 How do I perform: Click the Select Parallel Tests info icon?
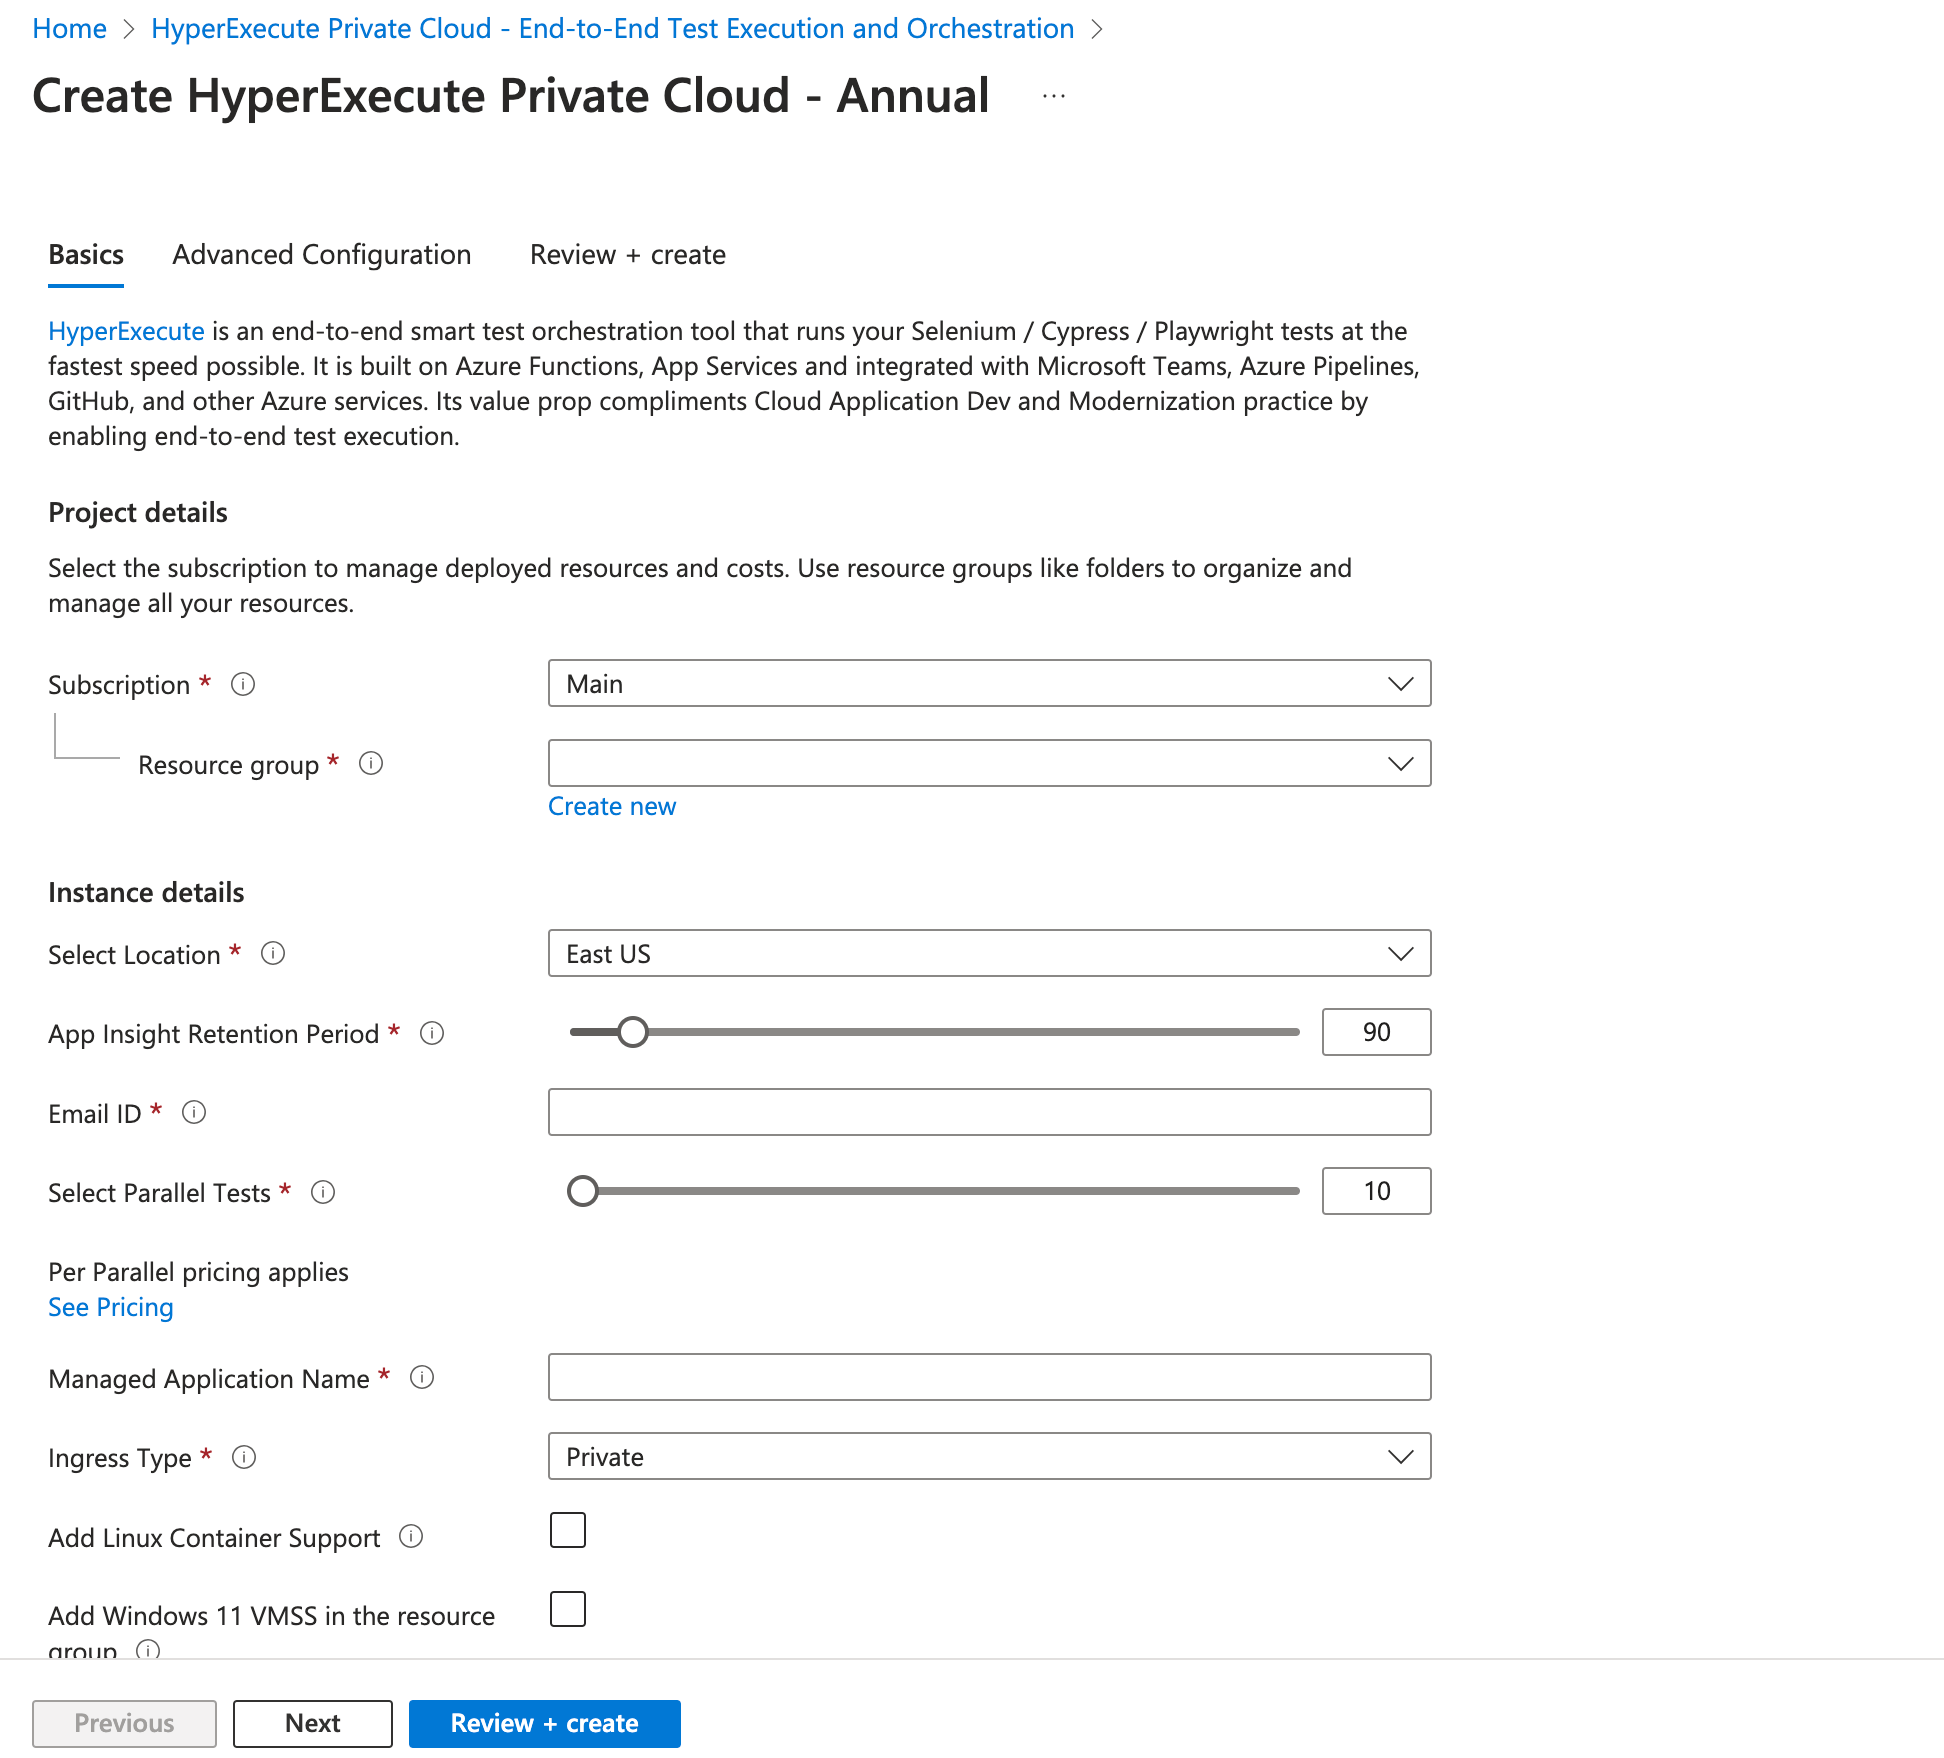pyautogui.click(x=323, y=1192)
